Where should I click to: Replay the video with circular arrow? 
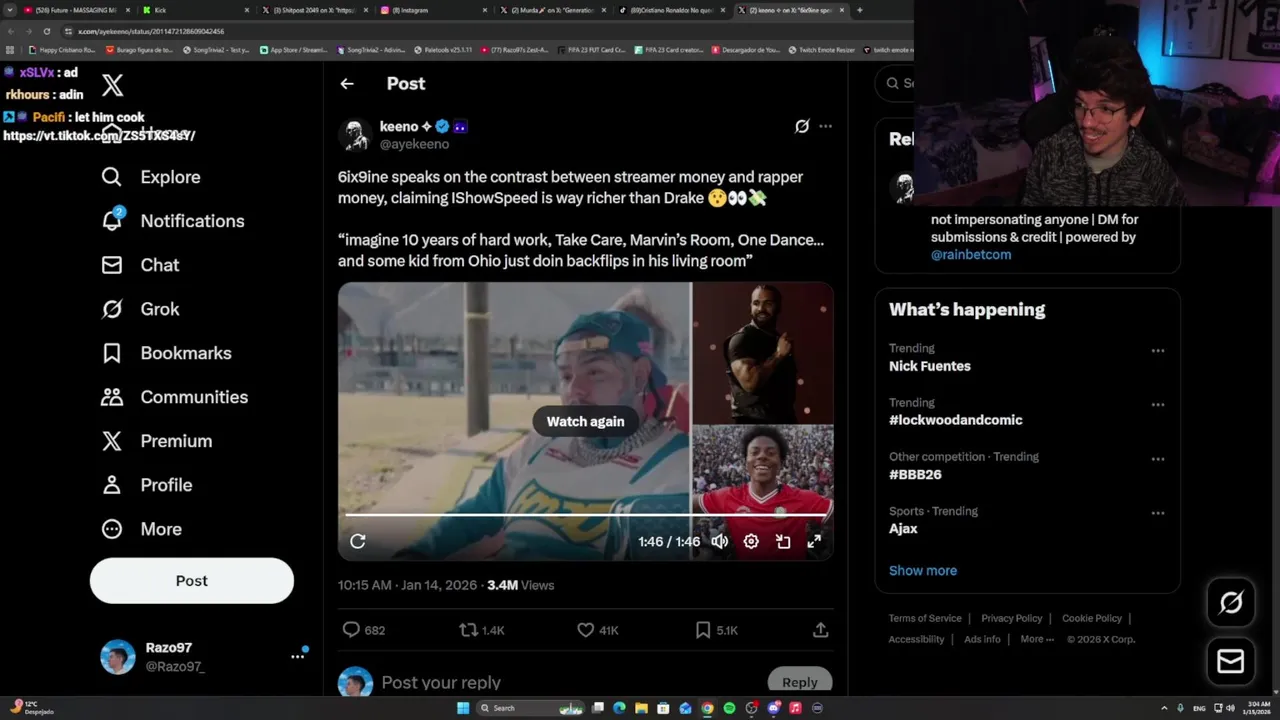[358, 541]
